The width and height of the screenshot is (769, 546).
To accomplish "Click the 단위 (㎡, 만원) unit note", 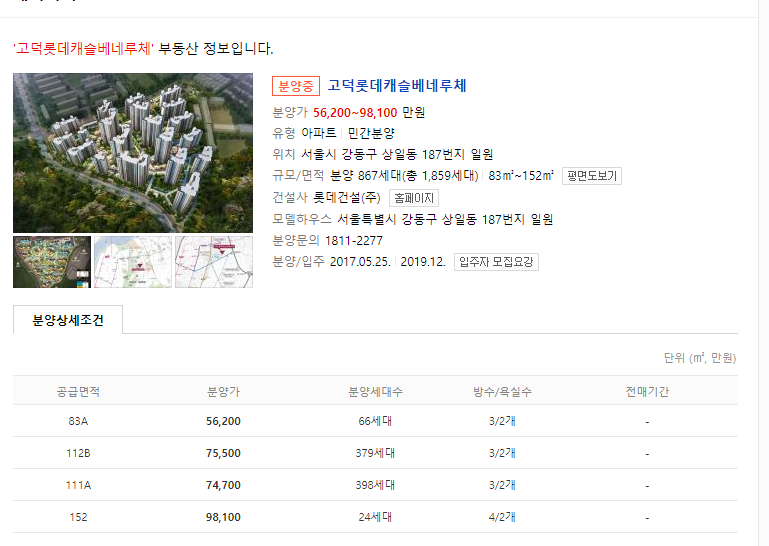I will (700, 358).
